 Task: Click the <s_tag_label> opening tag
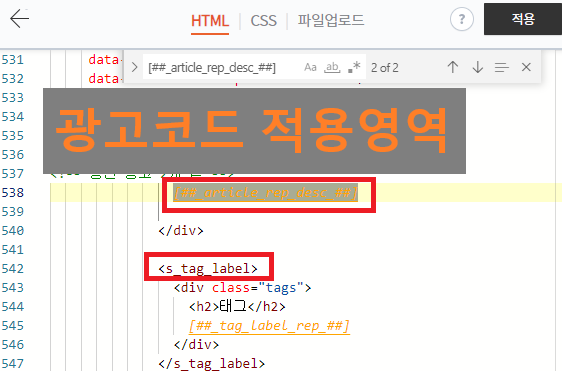coord(208,268)
